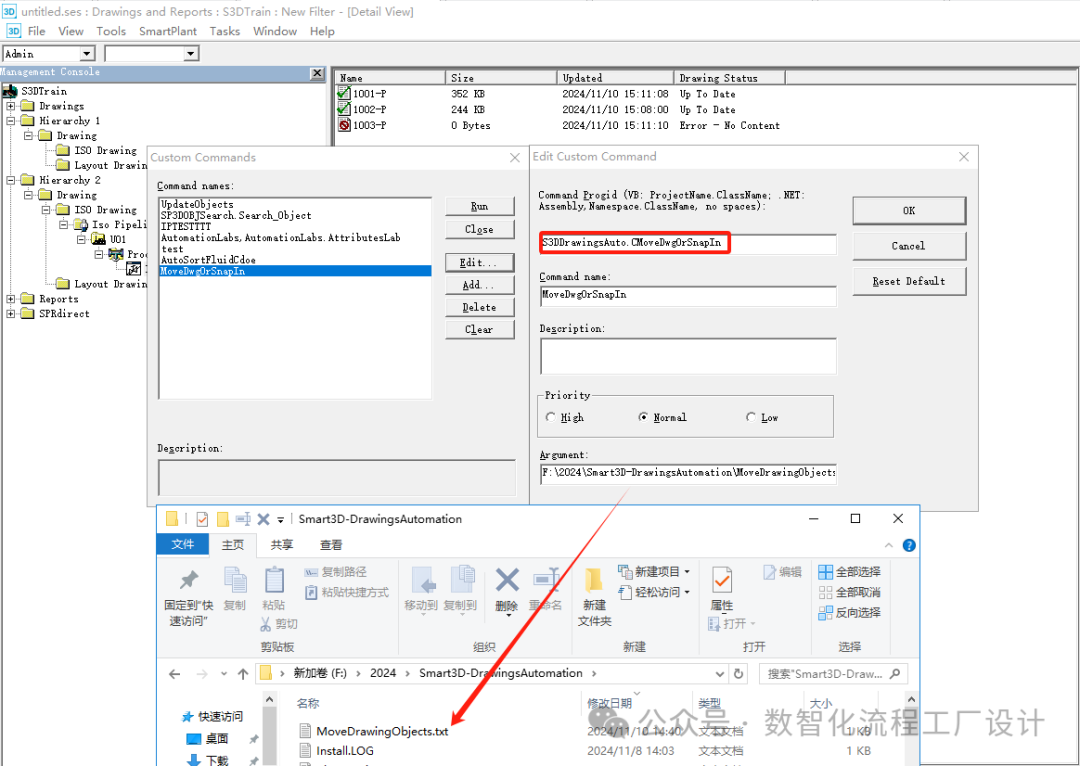The height and width of the screenshot is (766, 1080).
Task: Click the 1001-P drawing status icon
Action: tap(344, 93)
